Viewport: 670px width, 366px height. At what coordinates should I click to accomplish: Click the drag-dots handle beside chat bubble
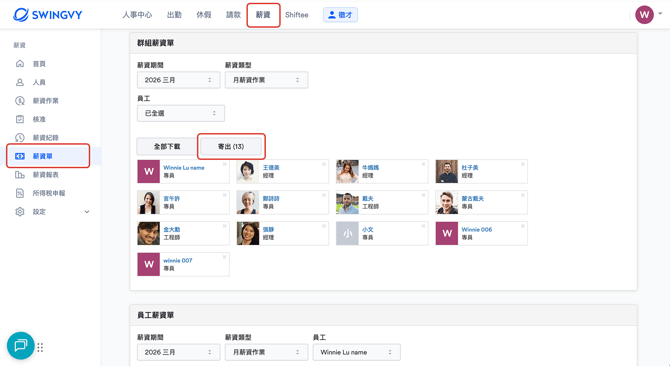[x=40, y=347]
